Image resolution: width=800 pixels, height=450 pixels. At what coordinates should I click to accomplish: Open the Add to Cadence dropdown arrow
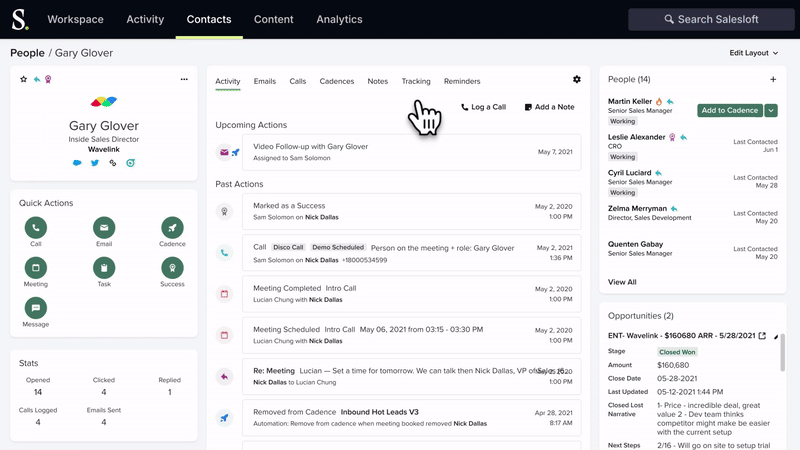pyautogui.click(x=771, y=110)
